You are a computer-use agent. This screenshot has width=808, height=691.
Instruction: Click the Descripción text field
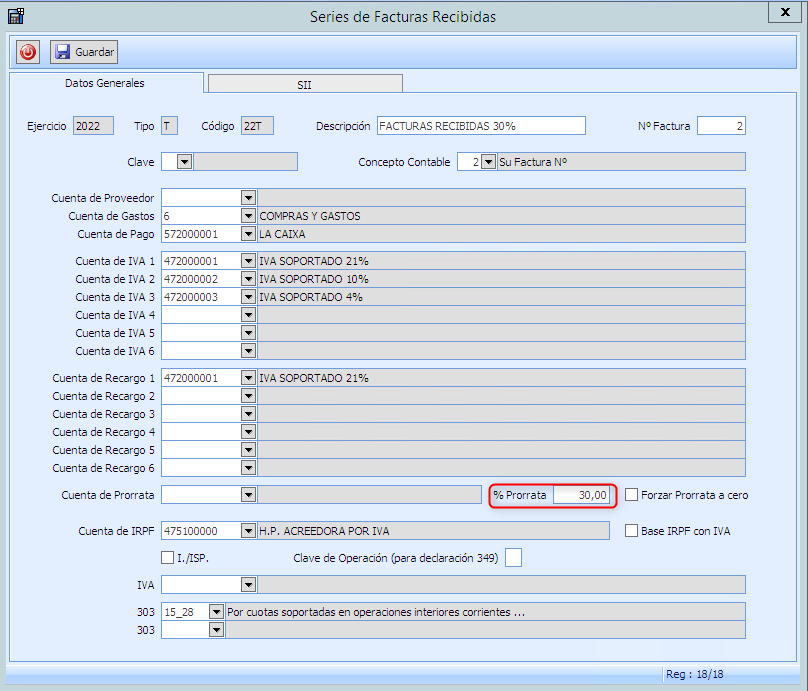[x=480, y=126]
